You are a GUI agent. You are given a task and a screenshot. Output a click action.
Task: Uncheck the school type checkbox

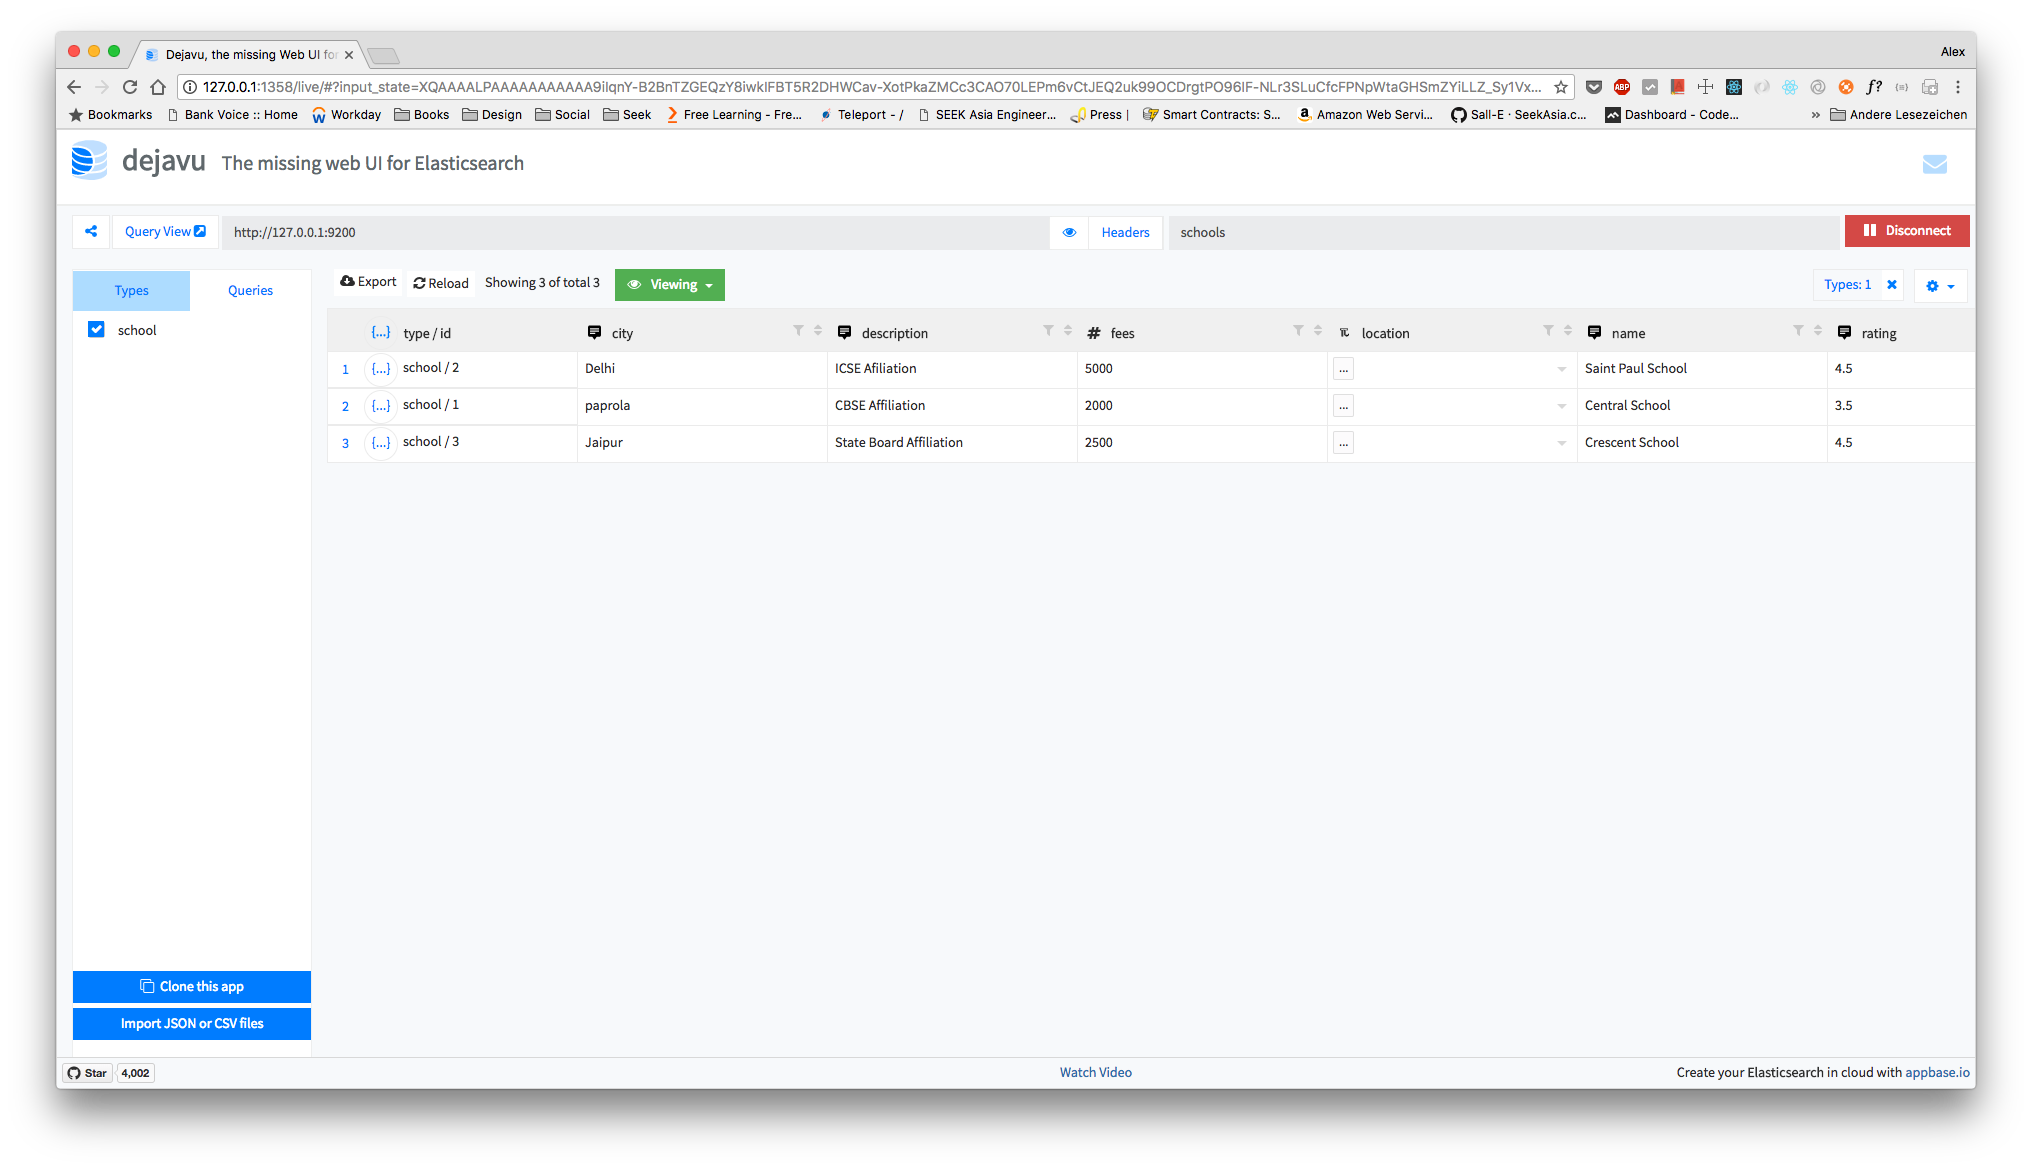pyautogui.click(x=96, y=329)
